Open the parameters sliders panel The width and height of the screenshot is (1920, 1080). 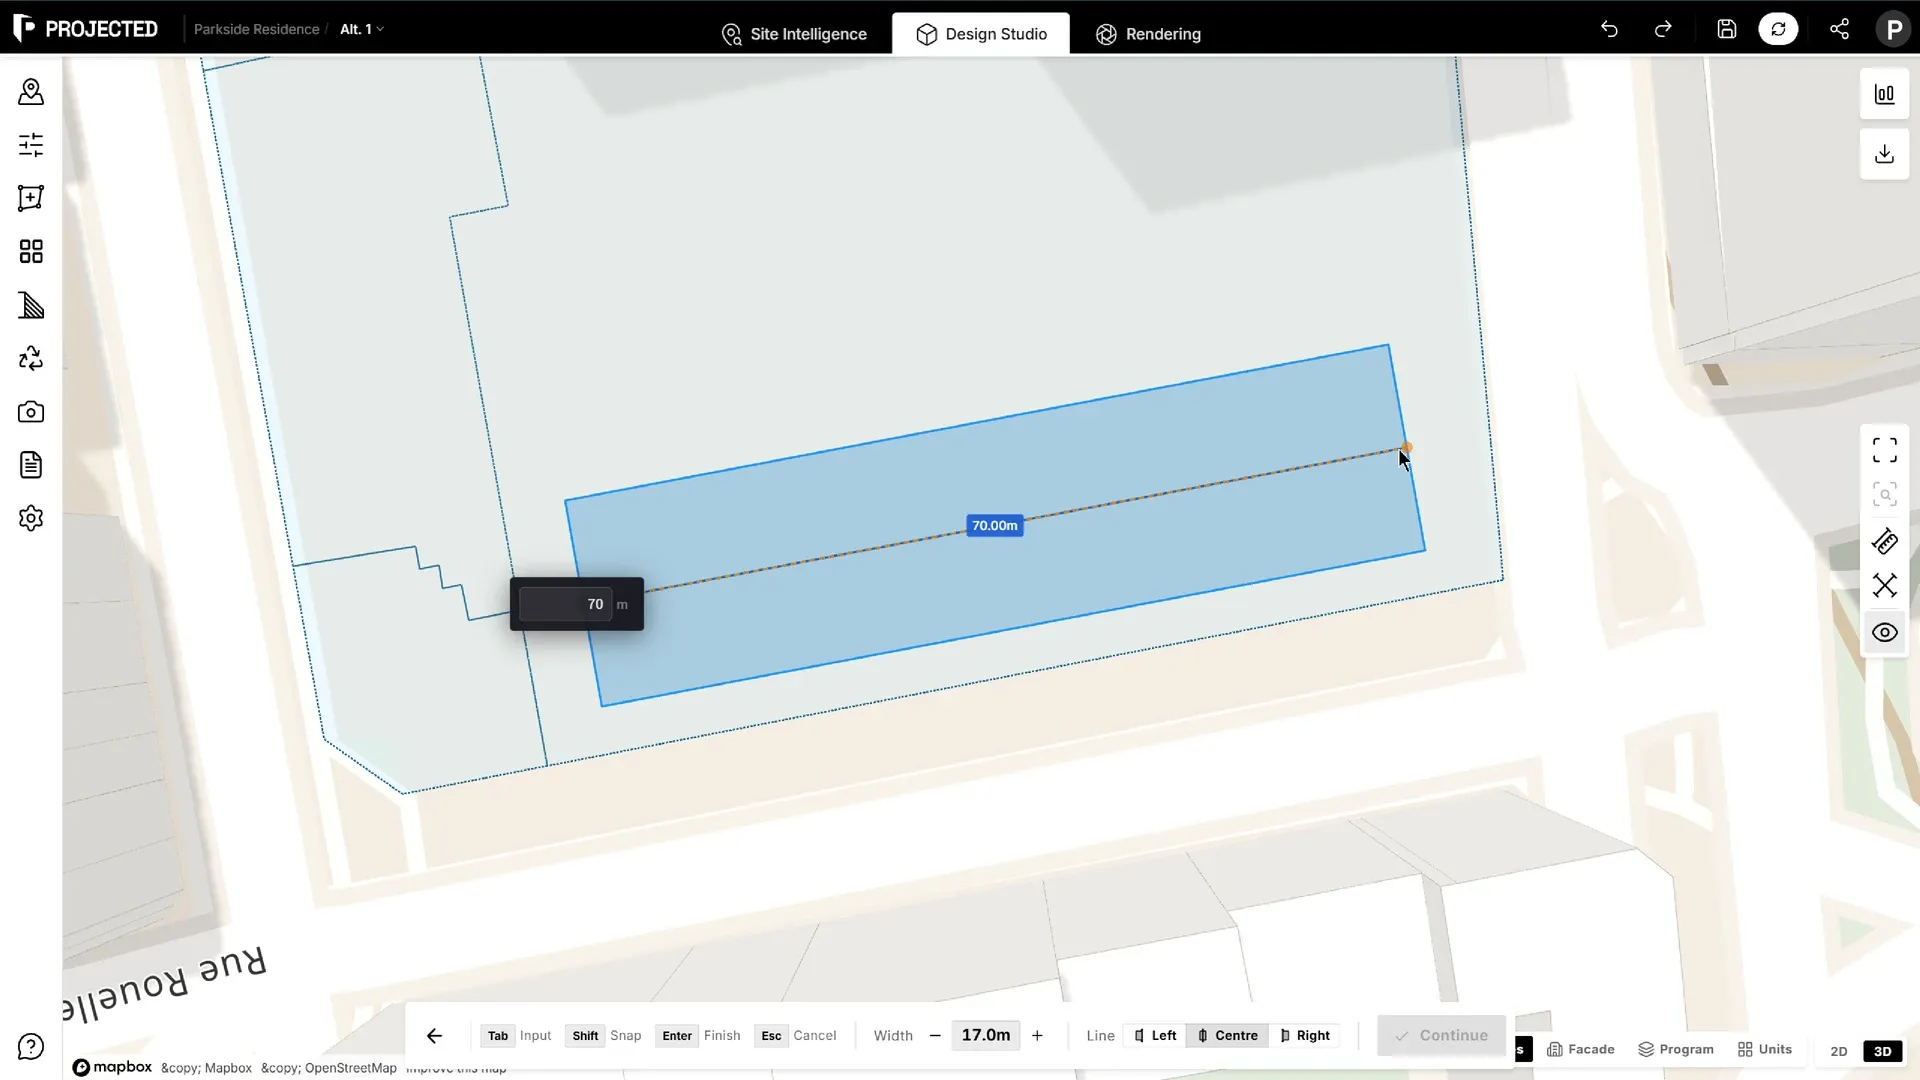point(31,145)
